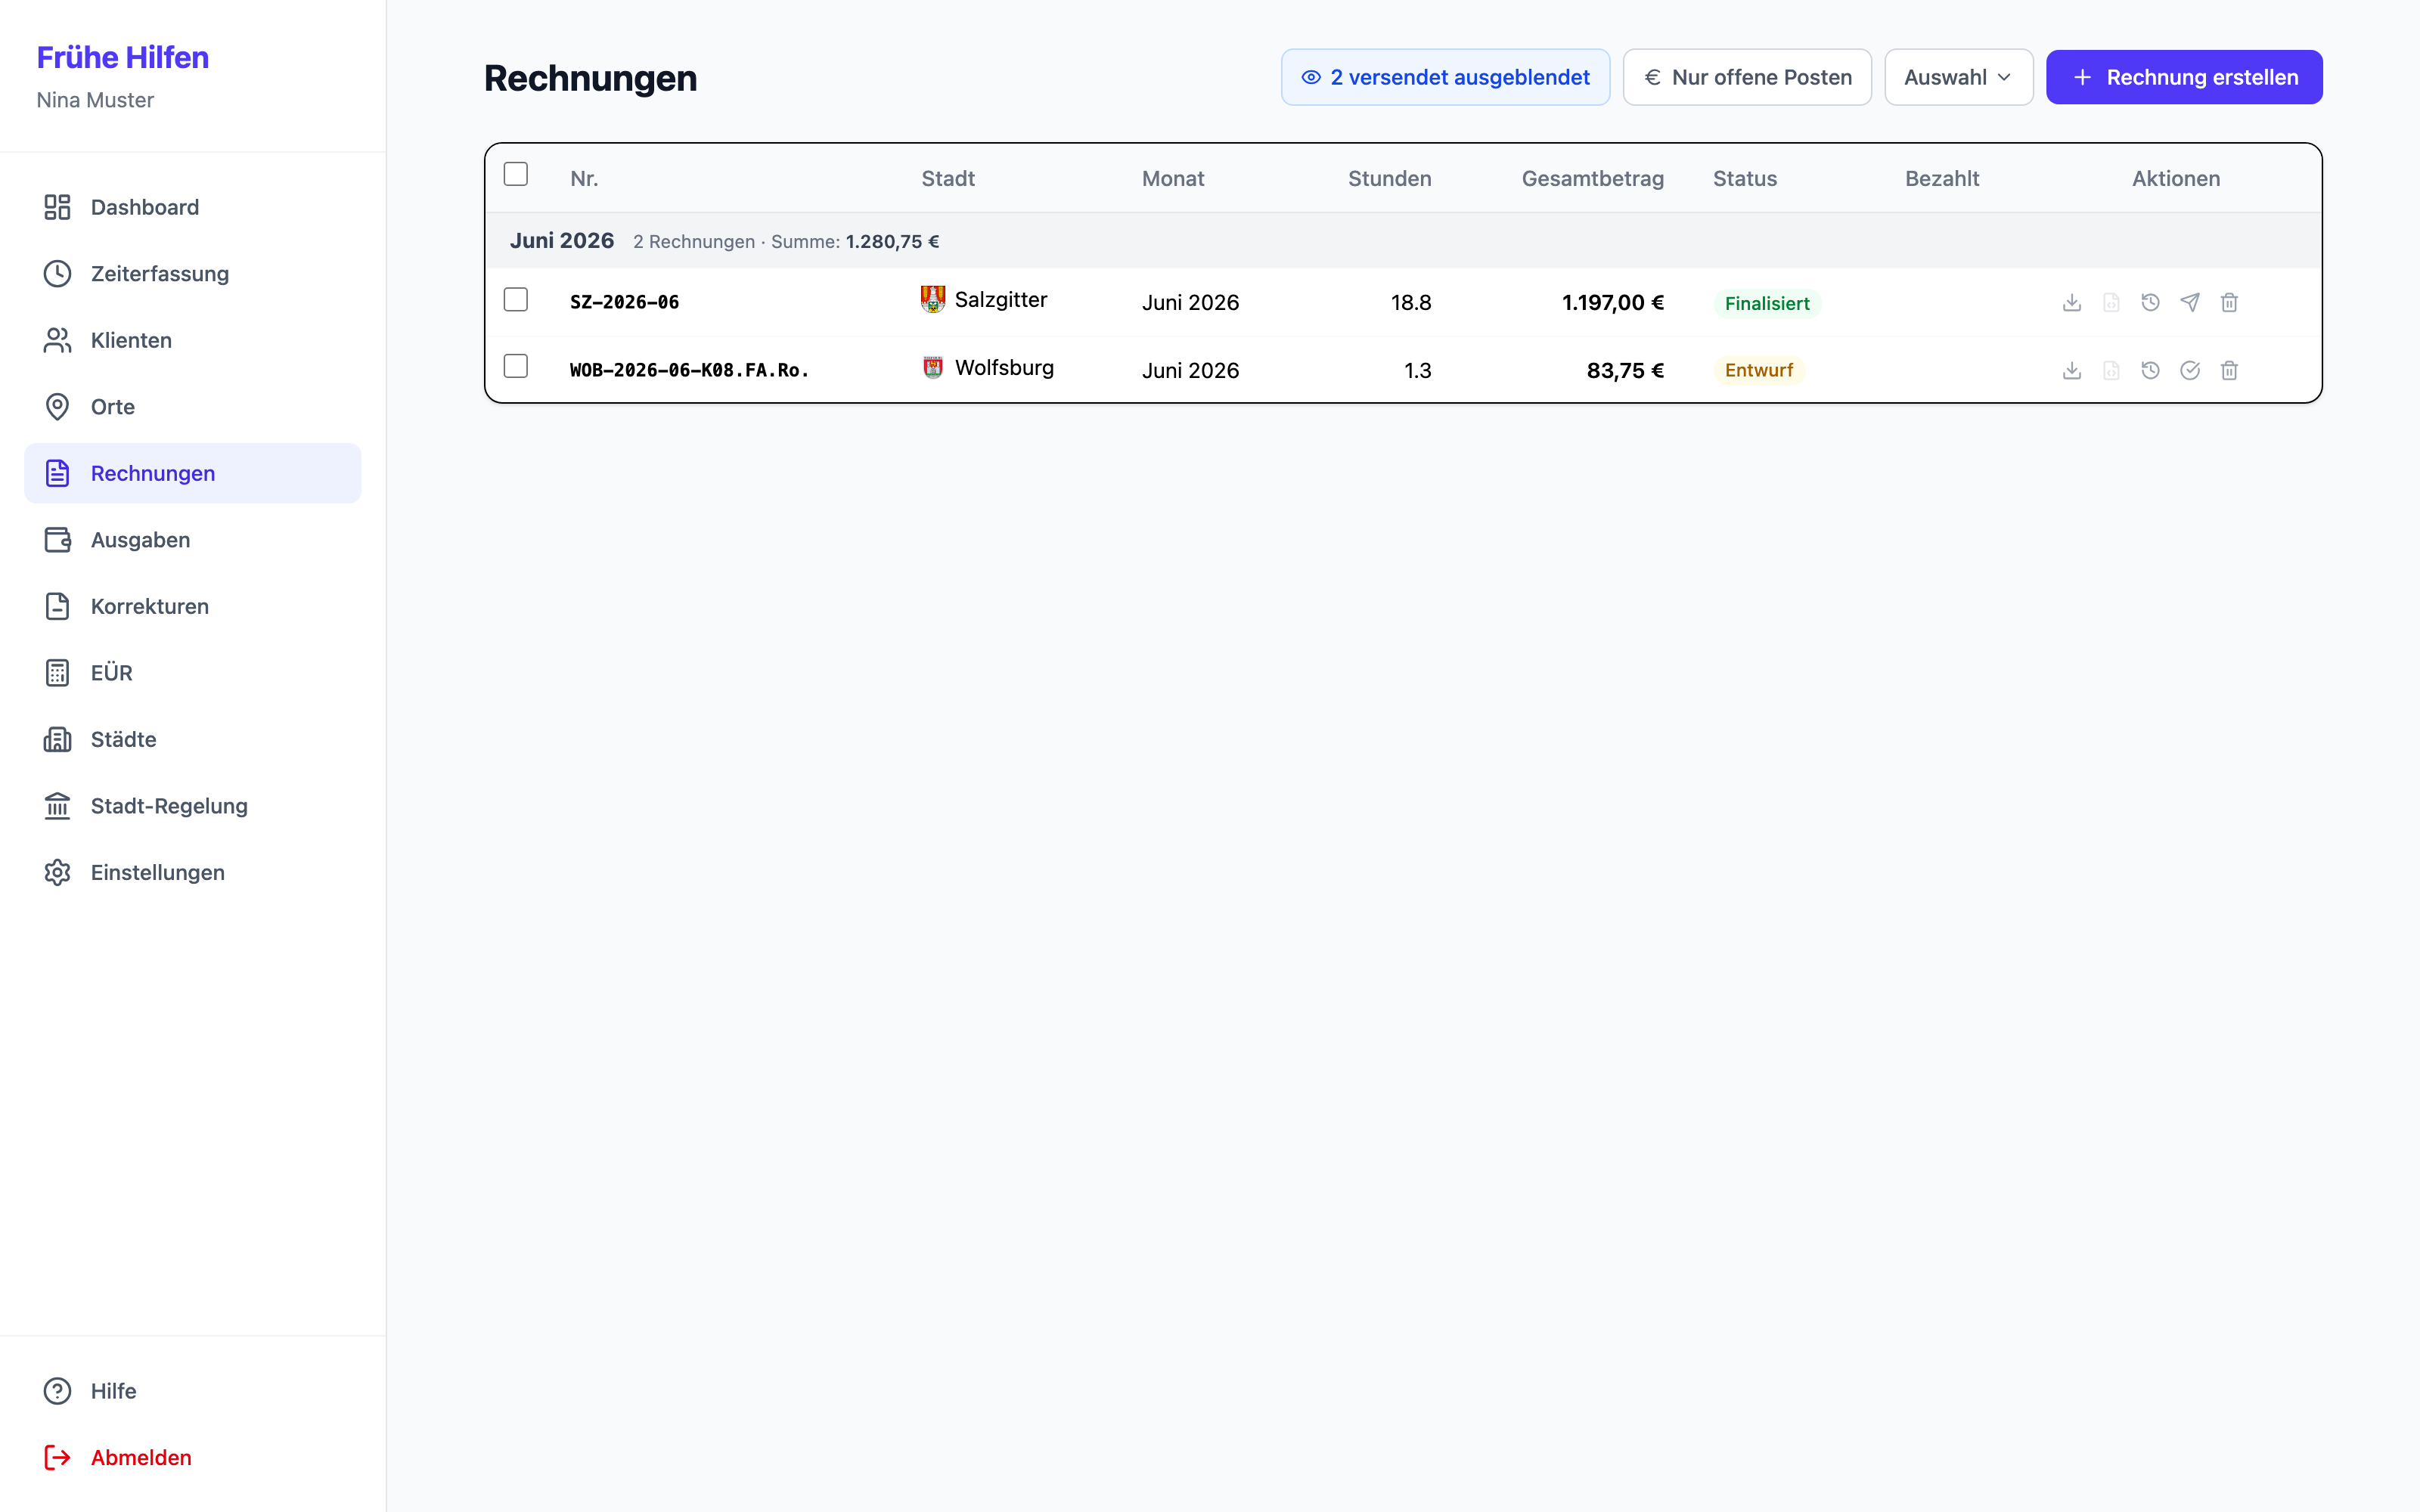Viewport: 2420px width, 1512px height.
Task: Click Rechnung erstellen button
Action: click(x=2184, y=77)
